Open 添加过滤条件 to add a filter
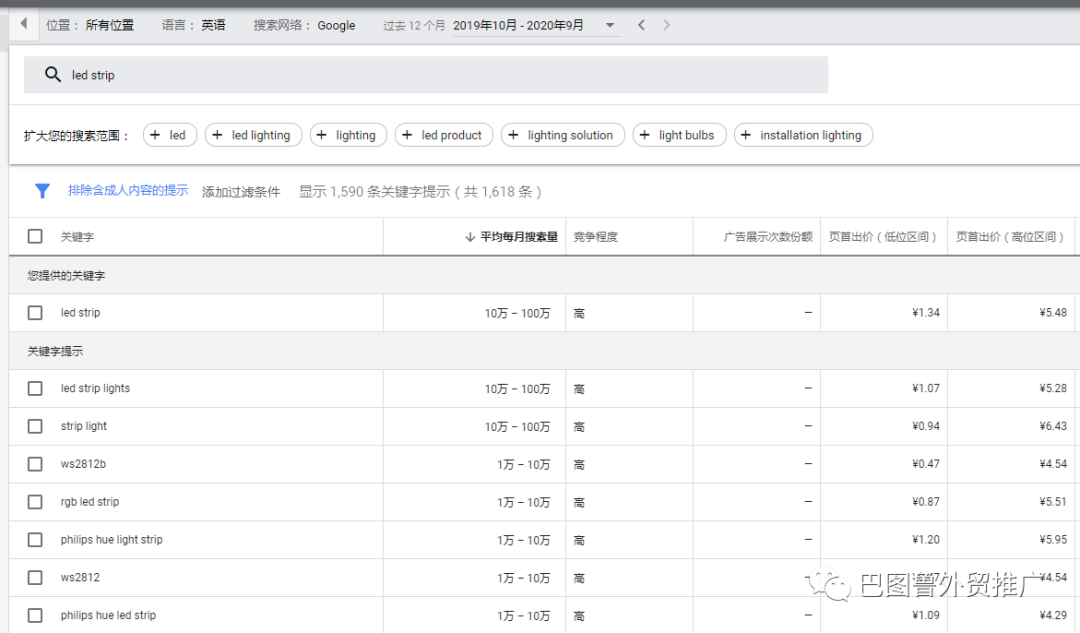 (x=241, y=191)
